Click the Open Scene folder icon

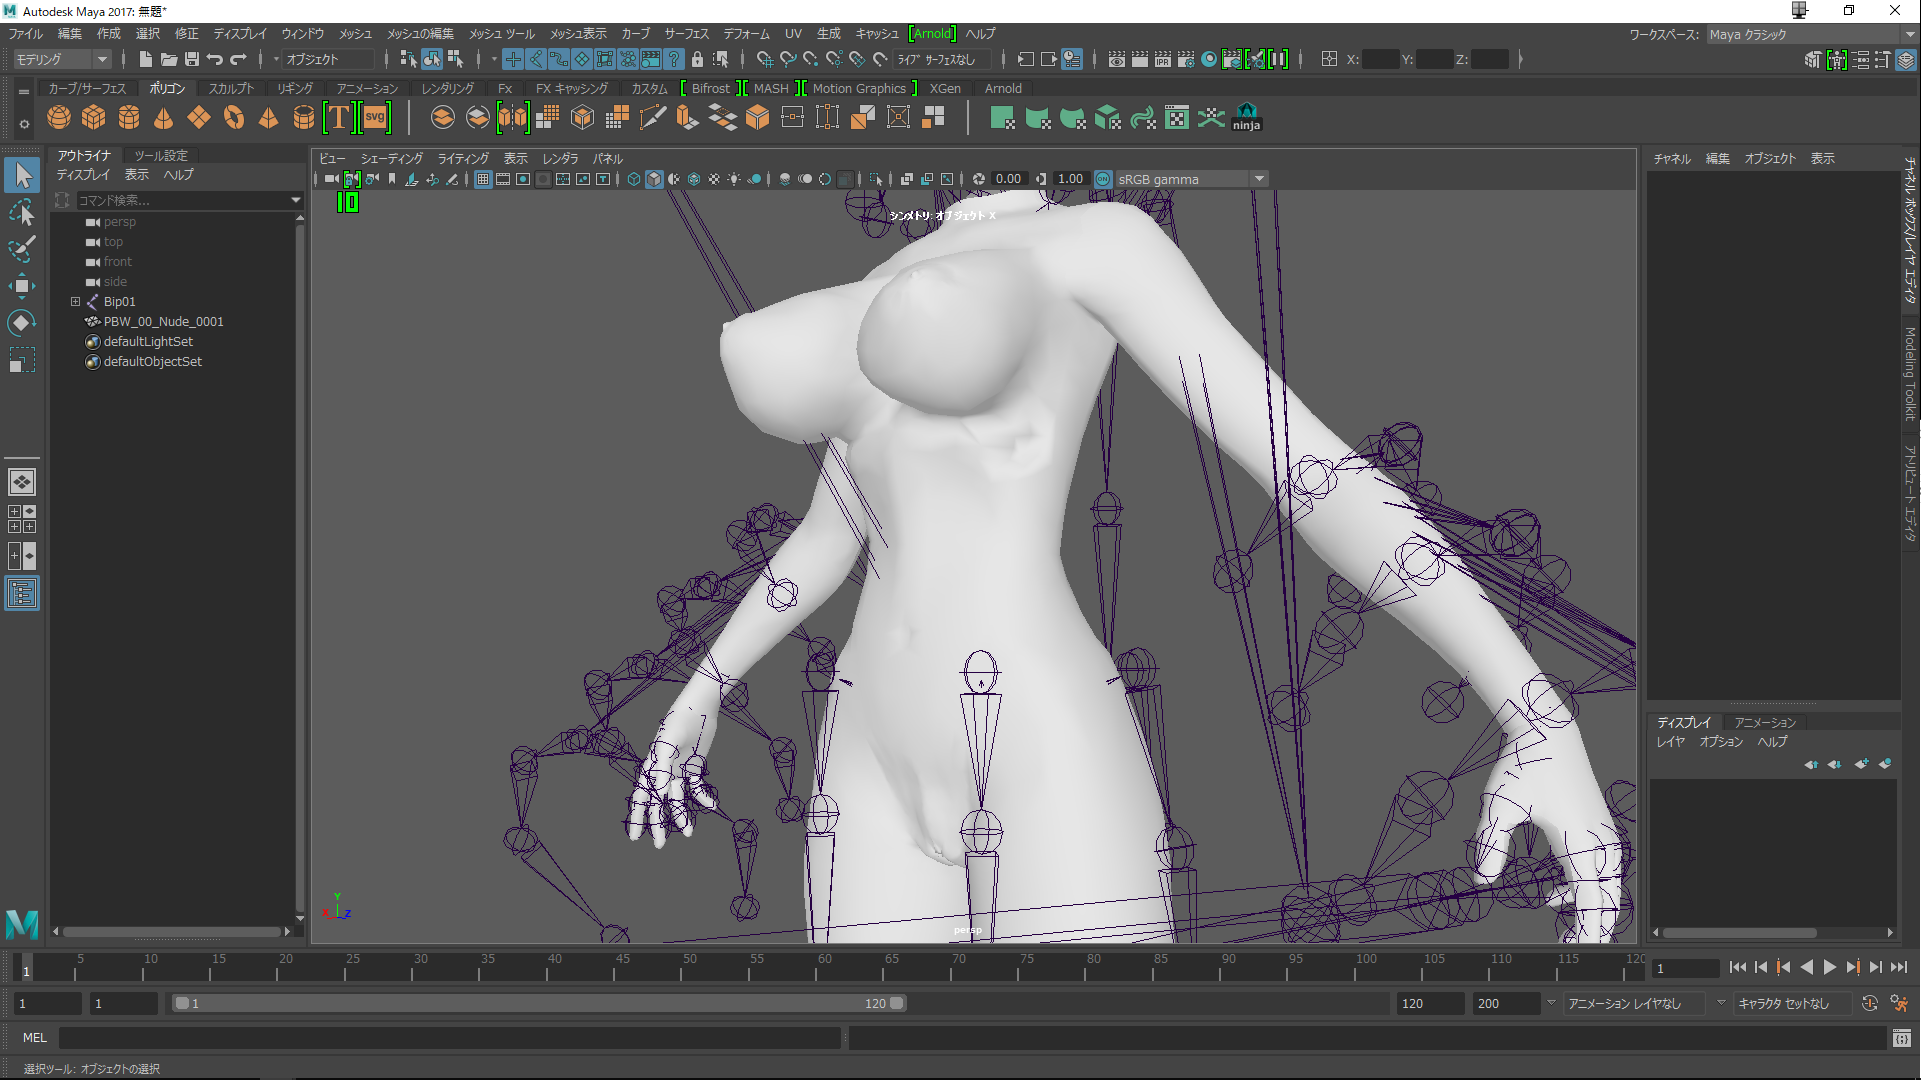(169, 59)
